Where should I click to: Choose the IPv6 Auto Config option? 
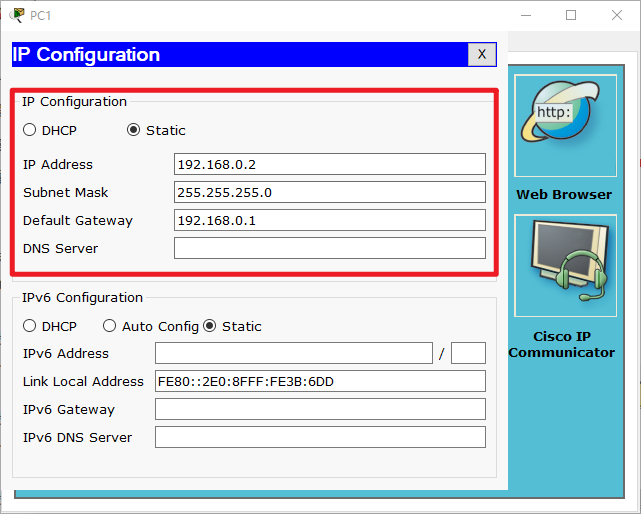coord(109,326)
